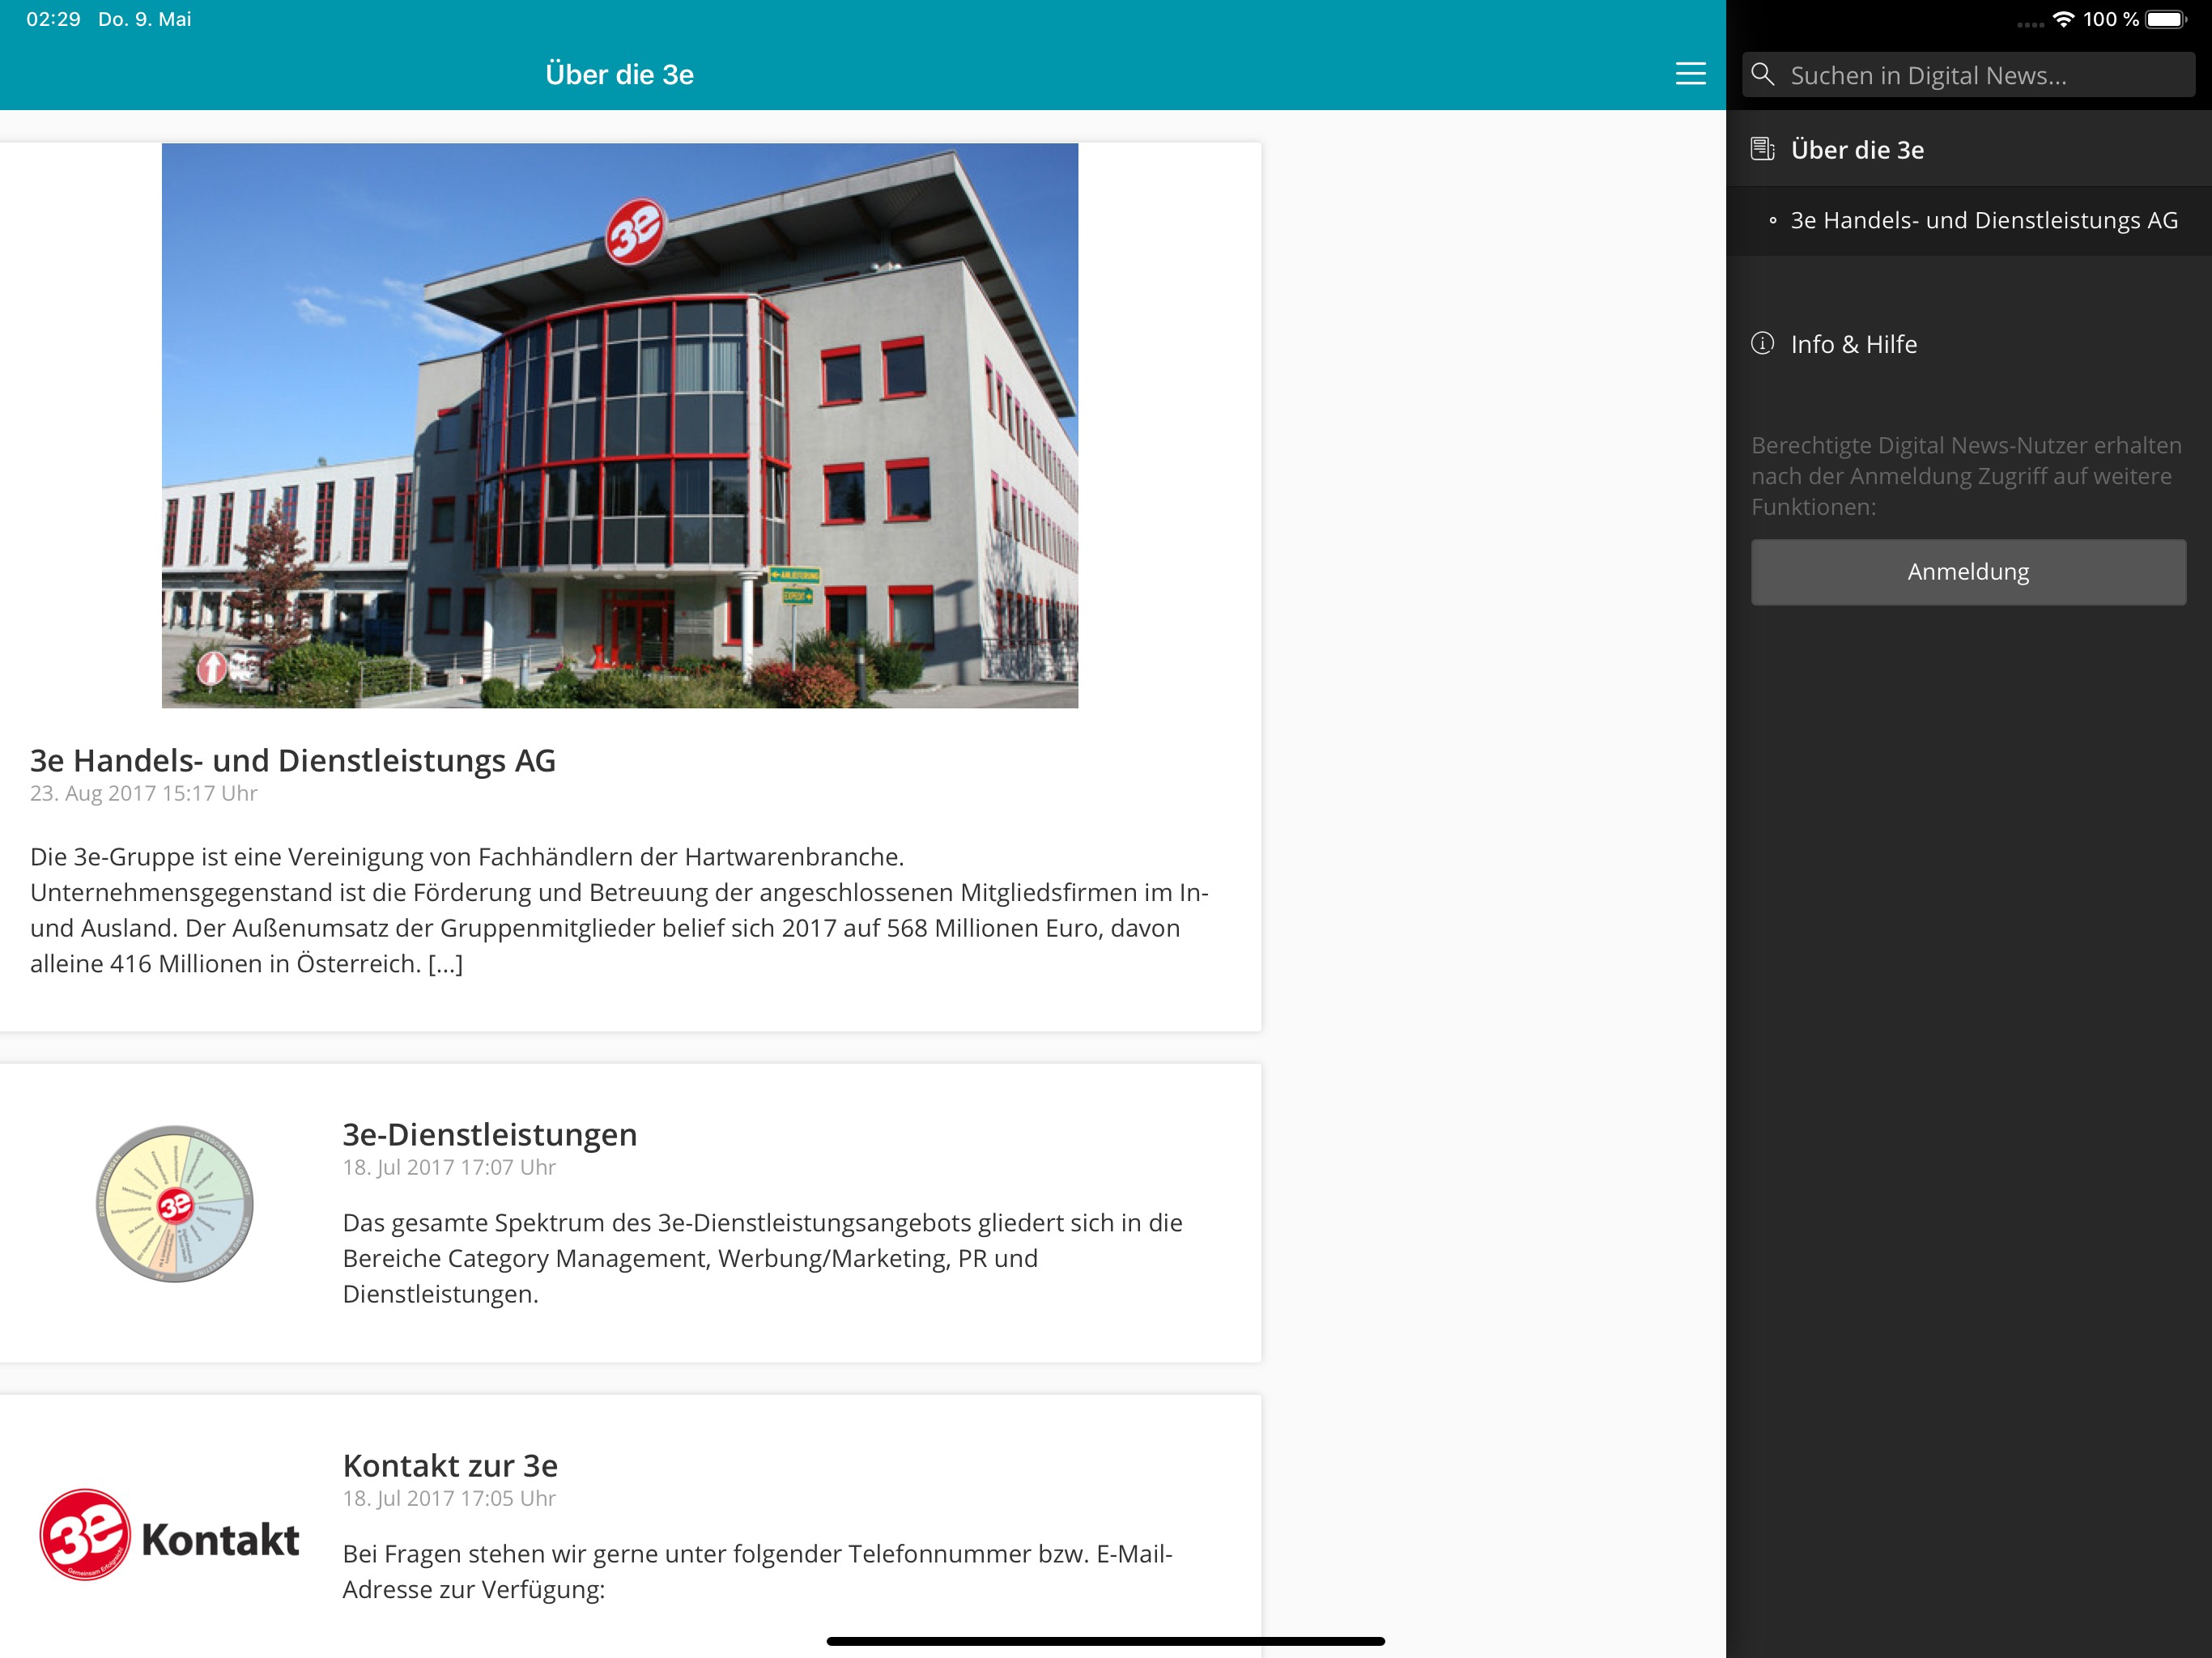Click the 'Über die 3e' header title
Screen dimensions: 2212x1658
point(620,74)
